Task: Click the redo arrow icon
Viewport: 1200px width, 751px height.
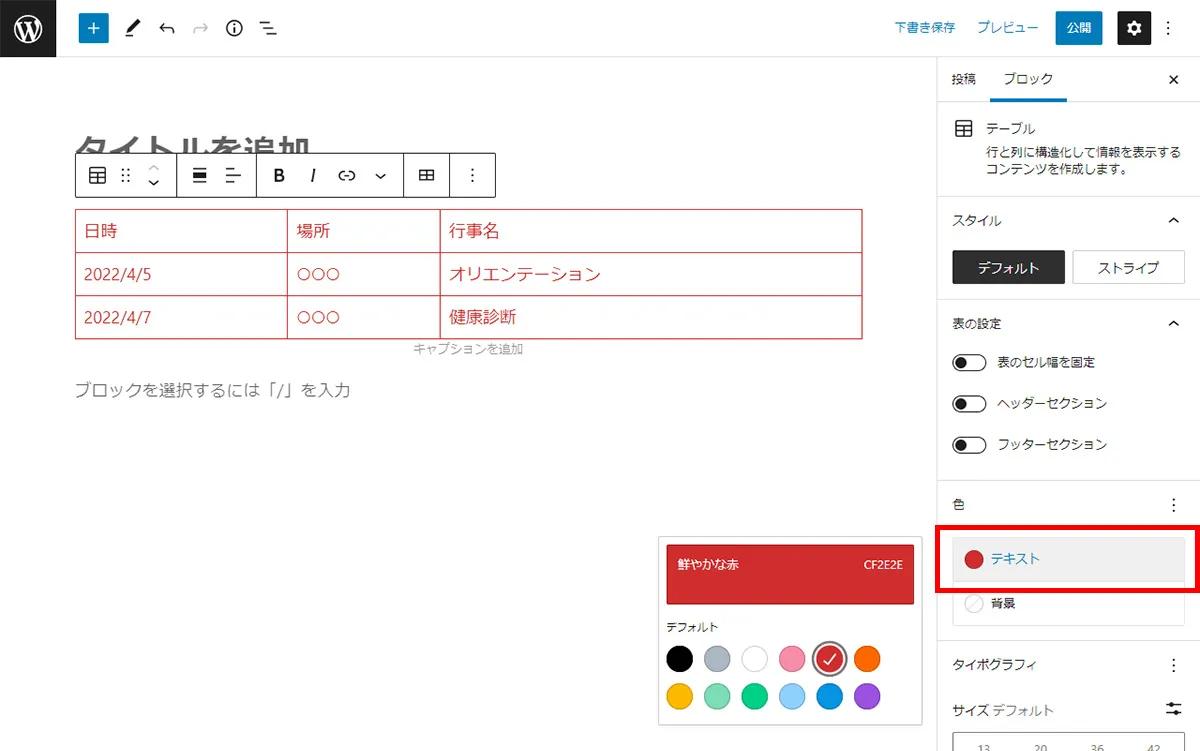Action: click(199, 28)
